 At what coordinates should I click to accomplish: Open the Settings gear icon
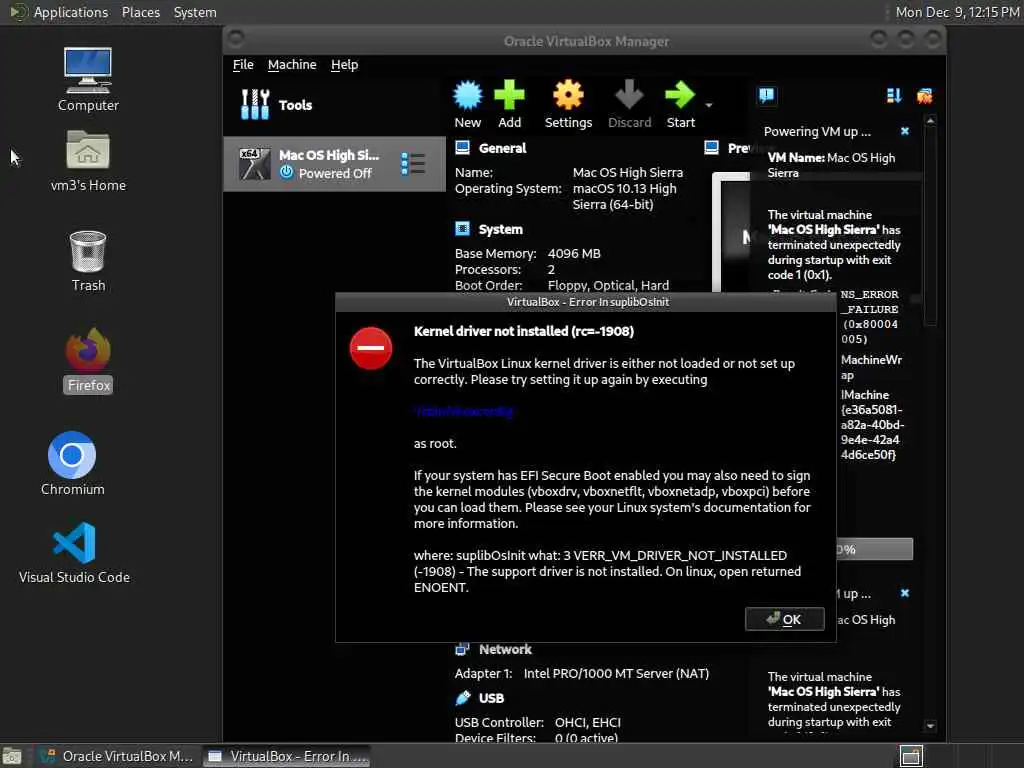568,95
